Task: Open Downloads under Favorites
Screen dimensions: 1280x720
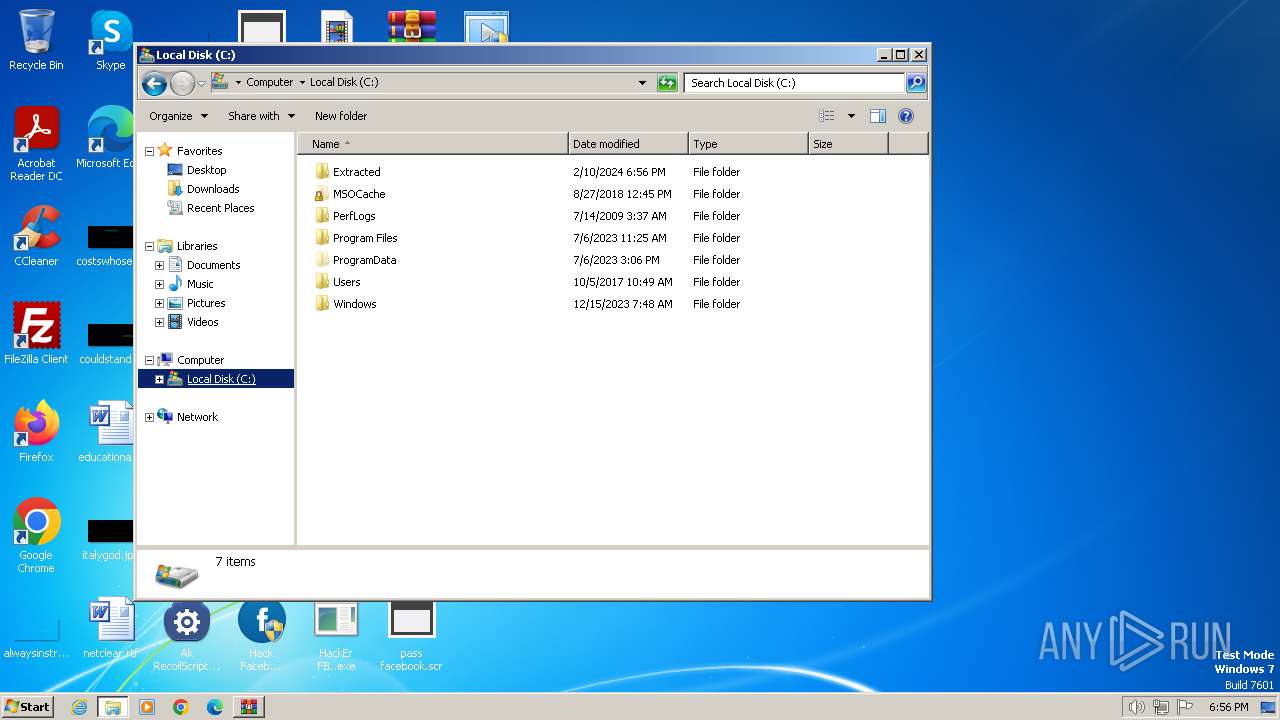Action: (x=213, y=189)
